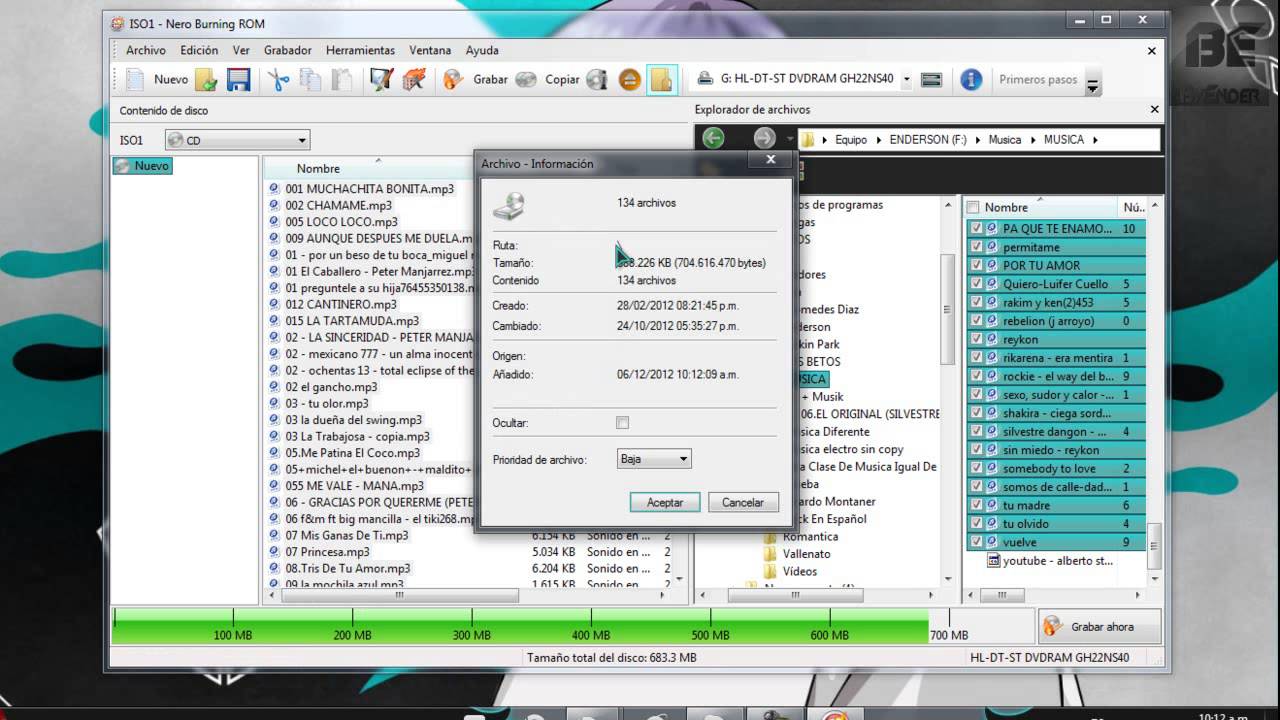The height and width of the screenshot is (720, 1280).
Task: Toggle the highlighted file browser icon
Action: (661, 80)
